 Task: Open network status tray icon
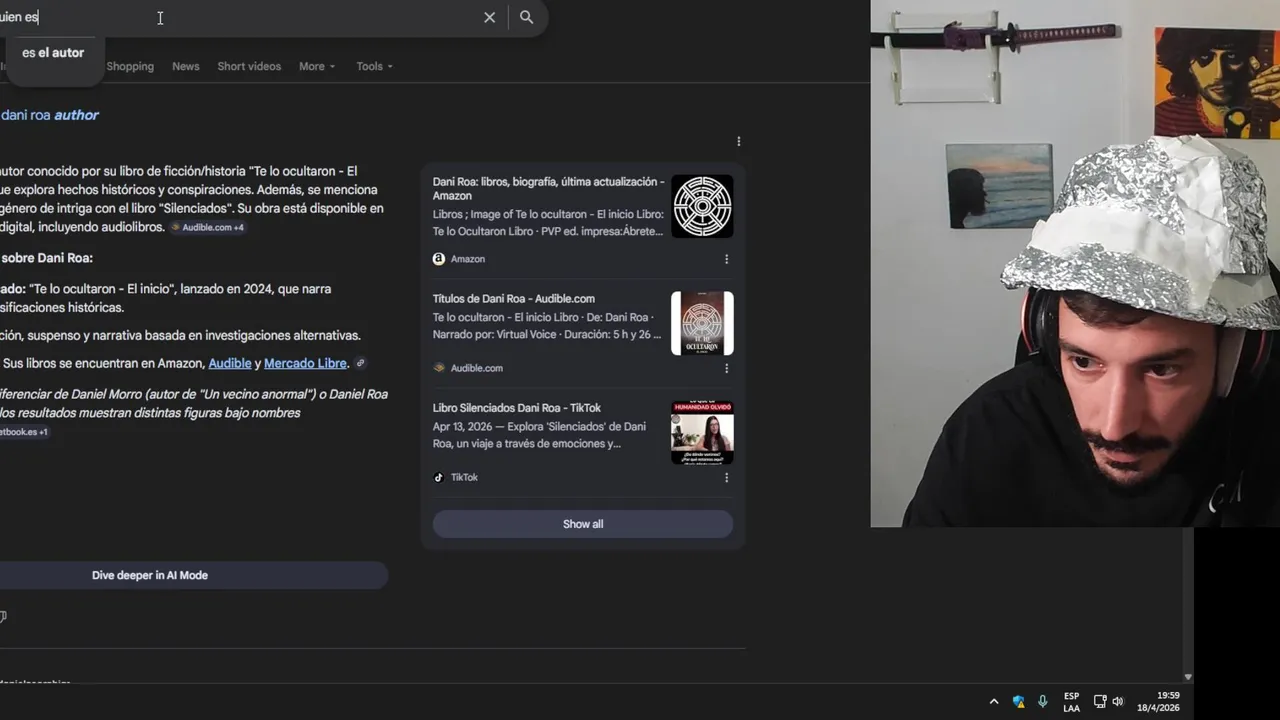[x=1099, y=702]
